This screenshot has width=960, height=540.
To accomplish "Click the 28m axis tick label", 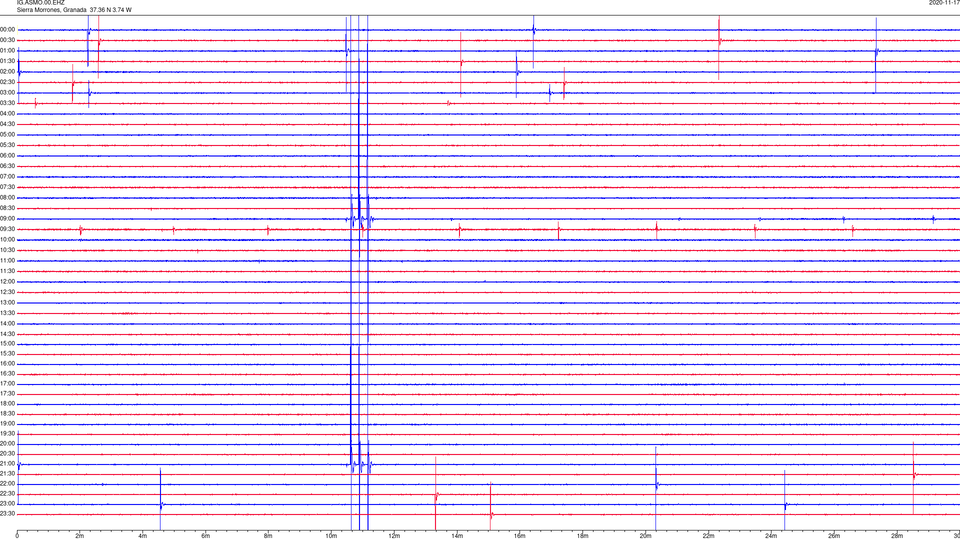I will [896, 536].
